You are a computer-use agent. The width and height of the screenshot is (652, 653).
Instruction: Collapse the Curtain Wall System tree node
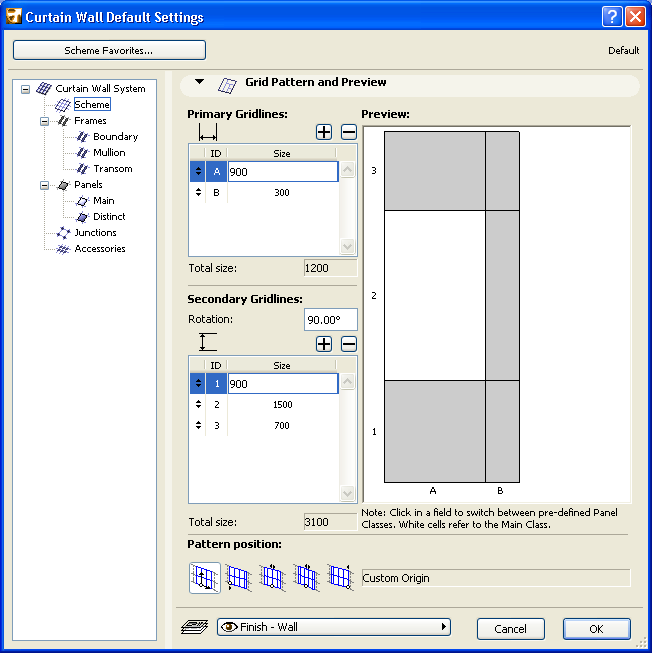[x=25, y=89]
